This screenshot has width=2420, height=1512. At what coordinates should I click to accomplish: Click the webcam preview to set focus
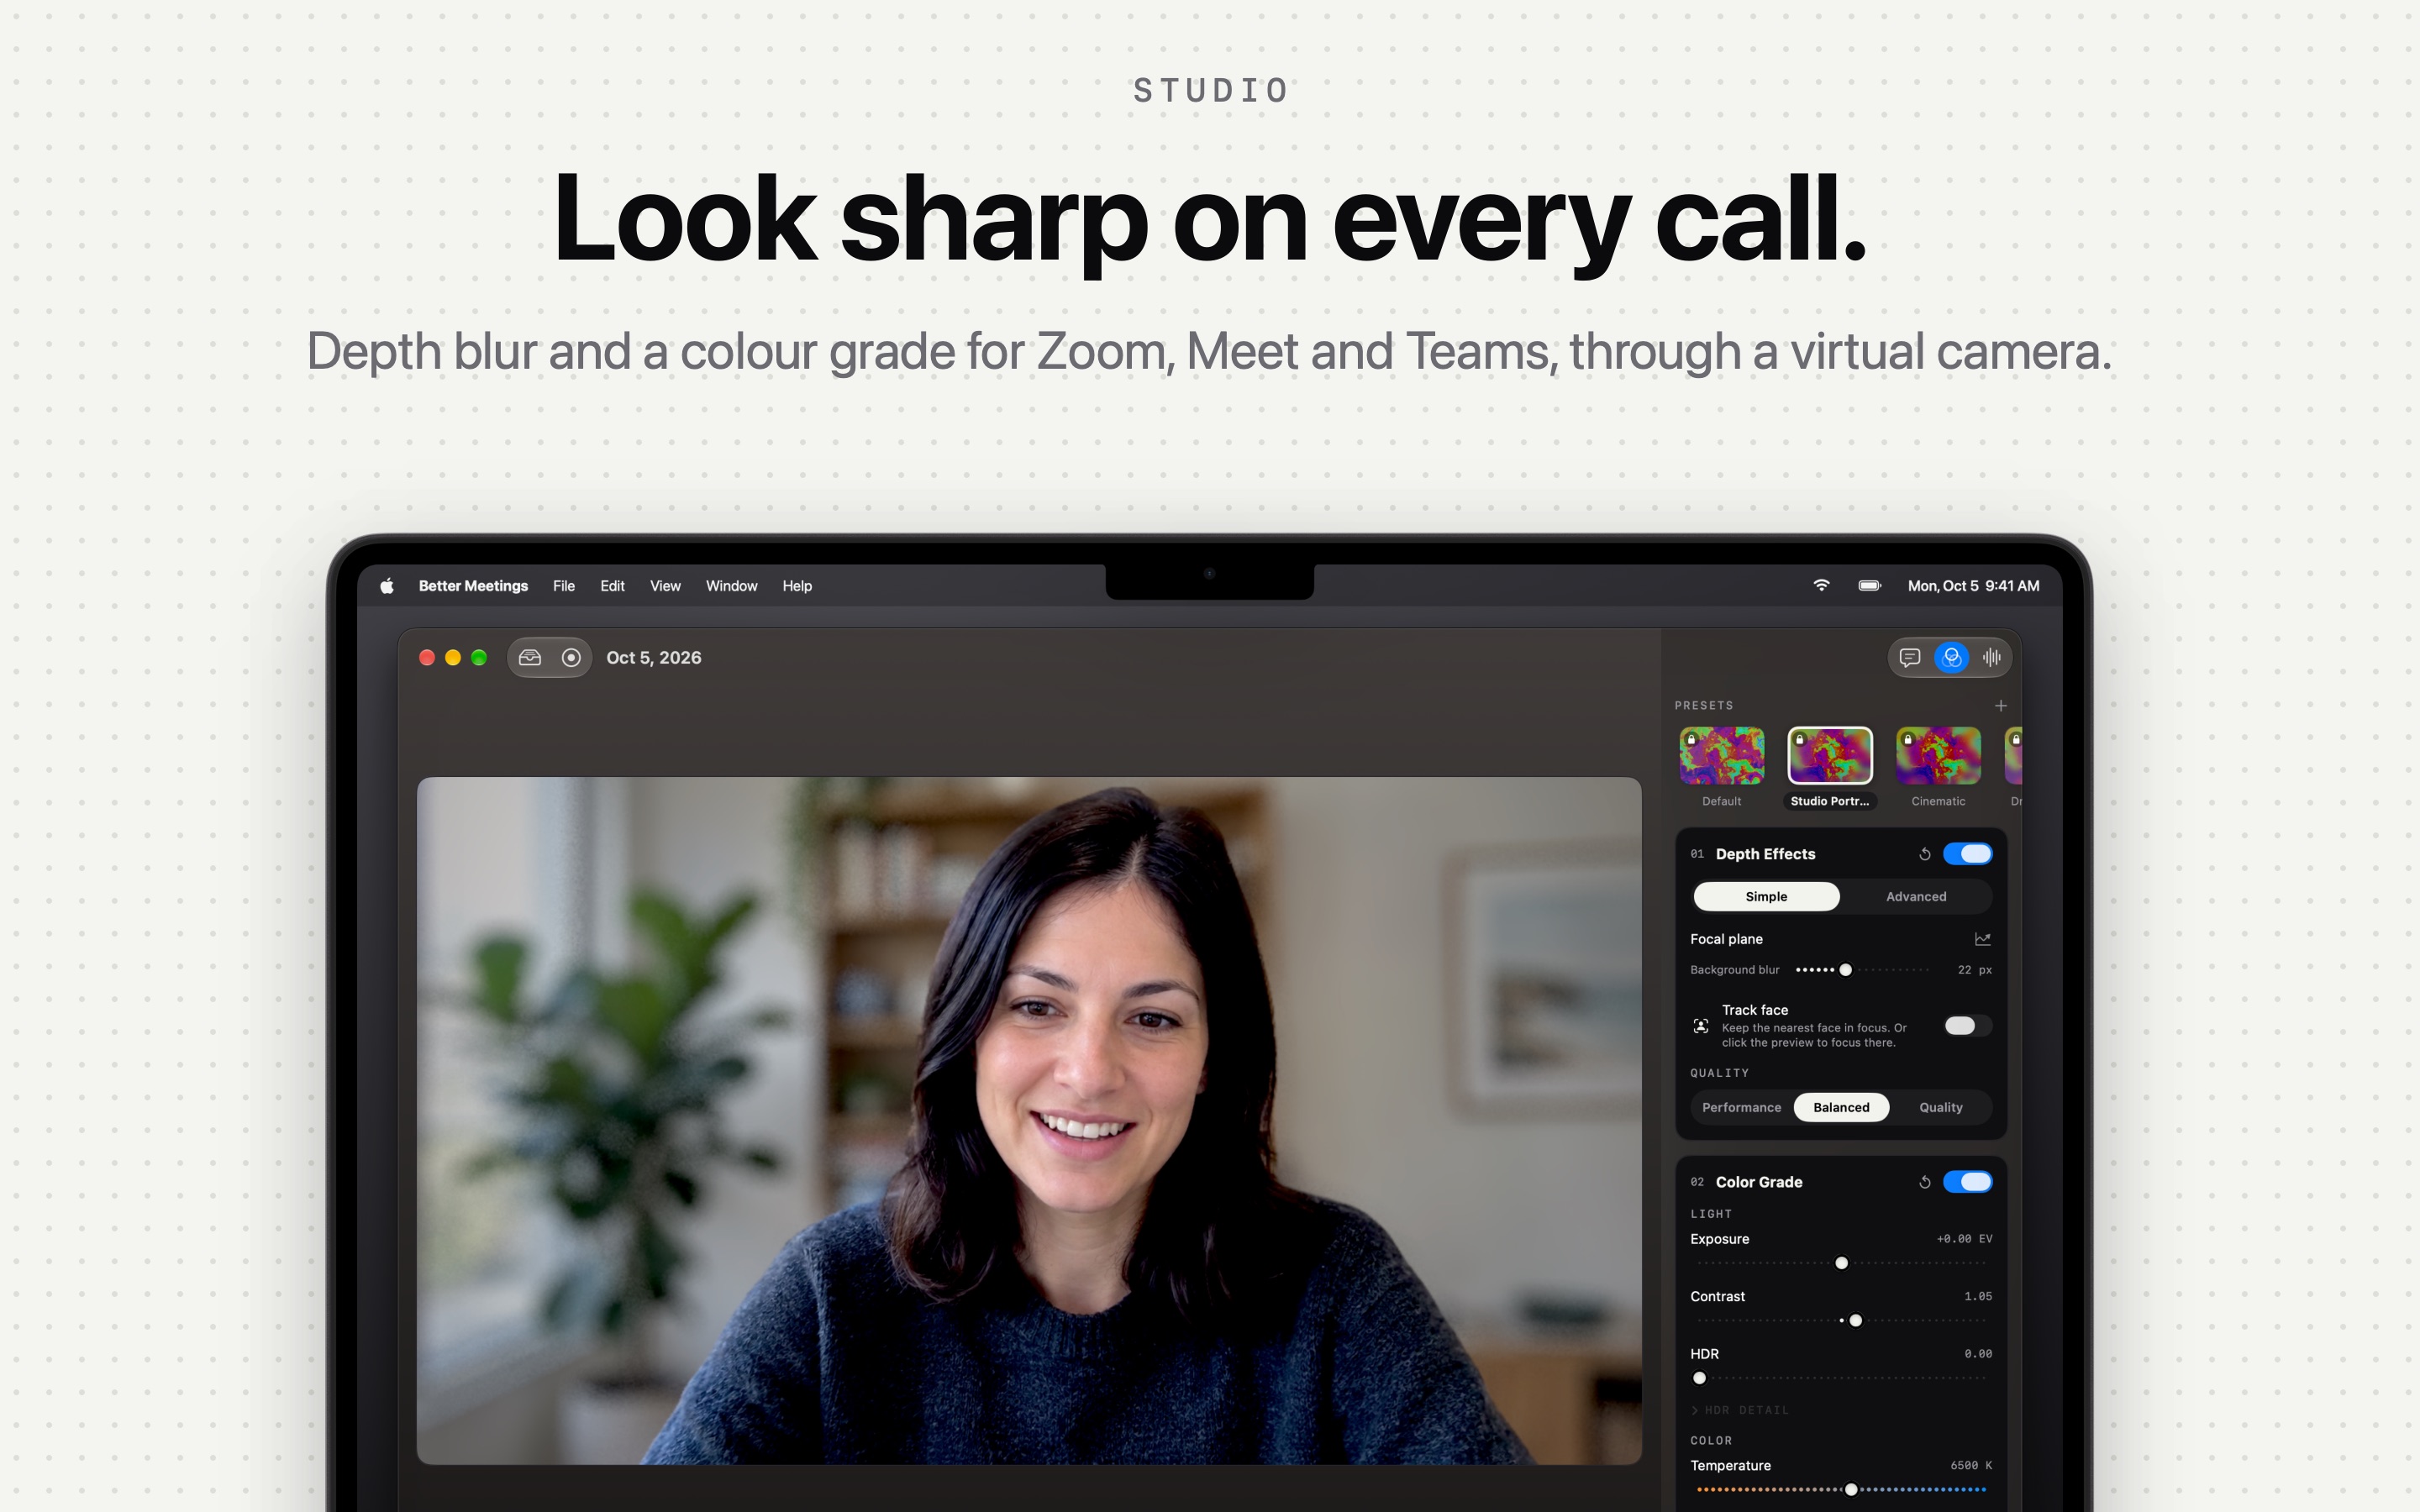pos(1029,1121)
